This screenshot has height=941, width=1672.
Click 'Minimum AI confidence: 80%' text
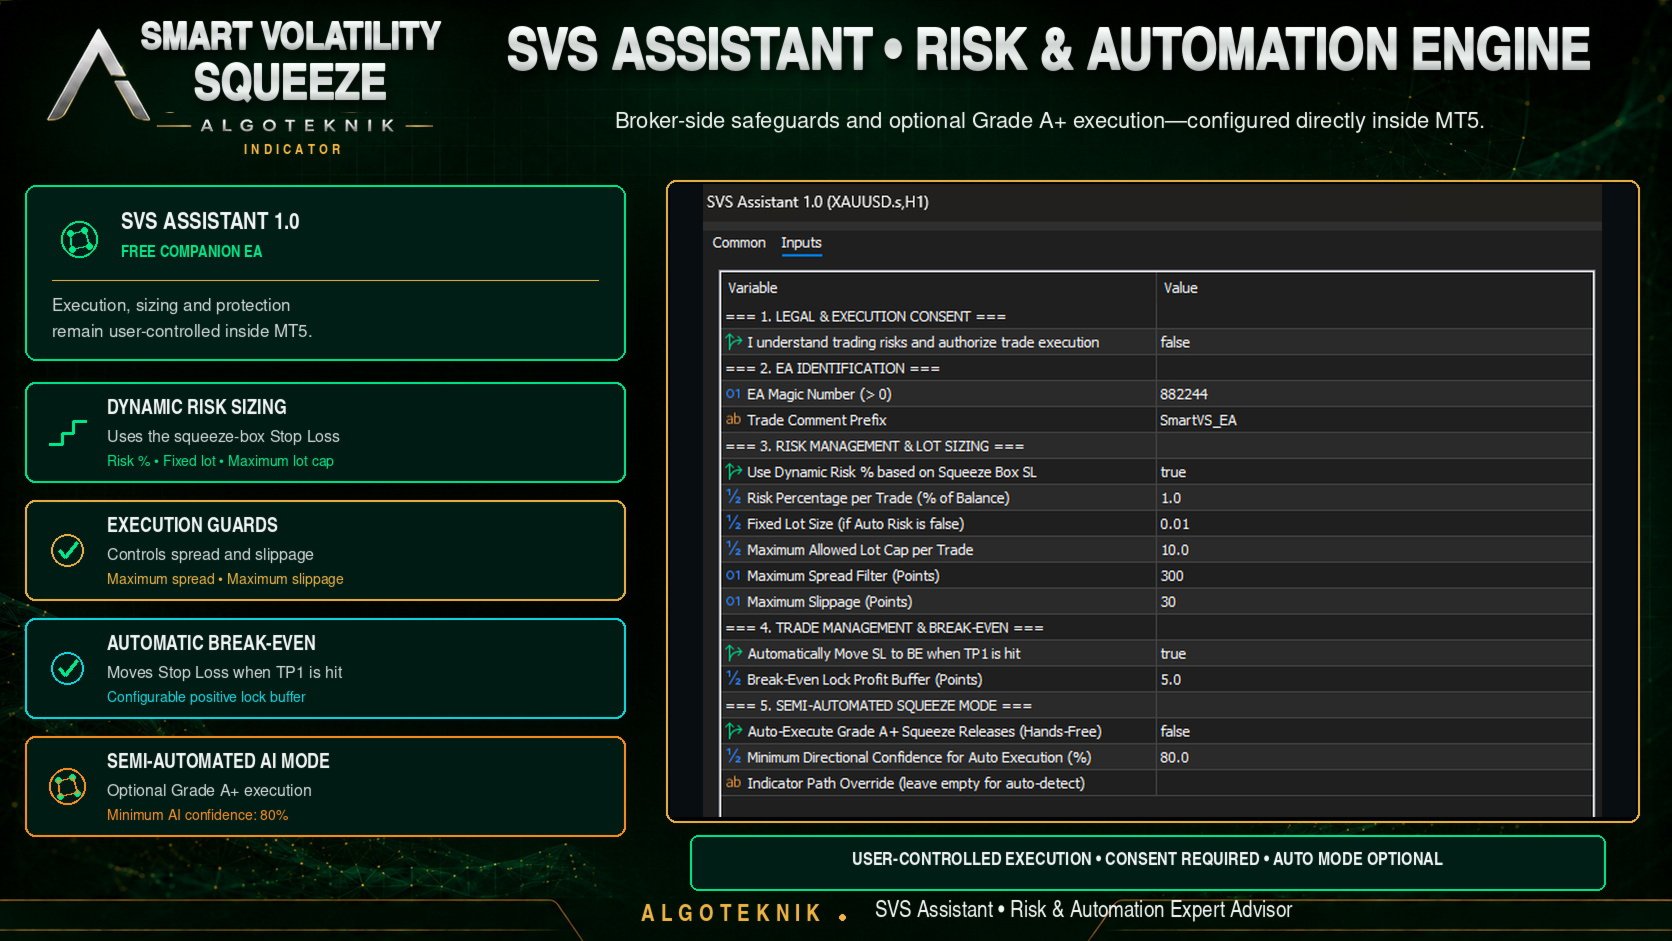(197, 815)
